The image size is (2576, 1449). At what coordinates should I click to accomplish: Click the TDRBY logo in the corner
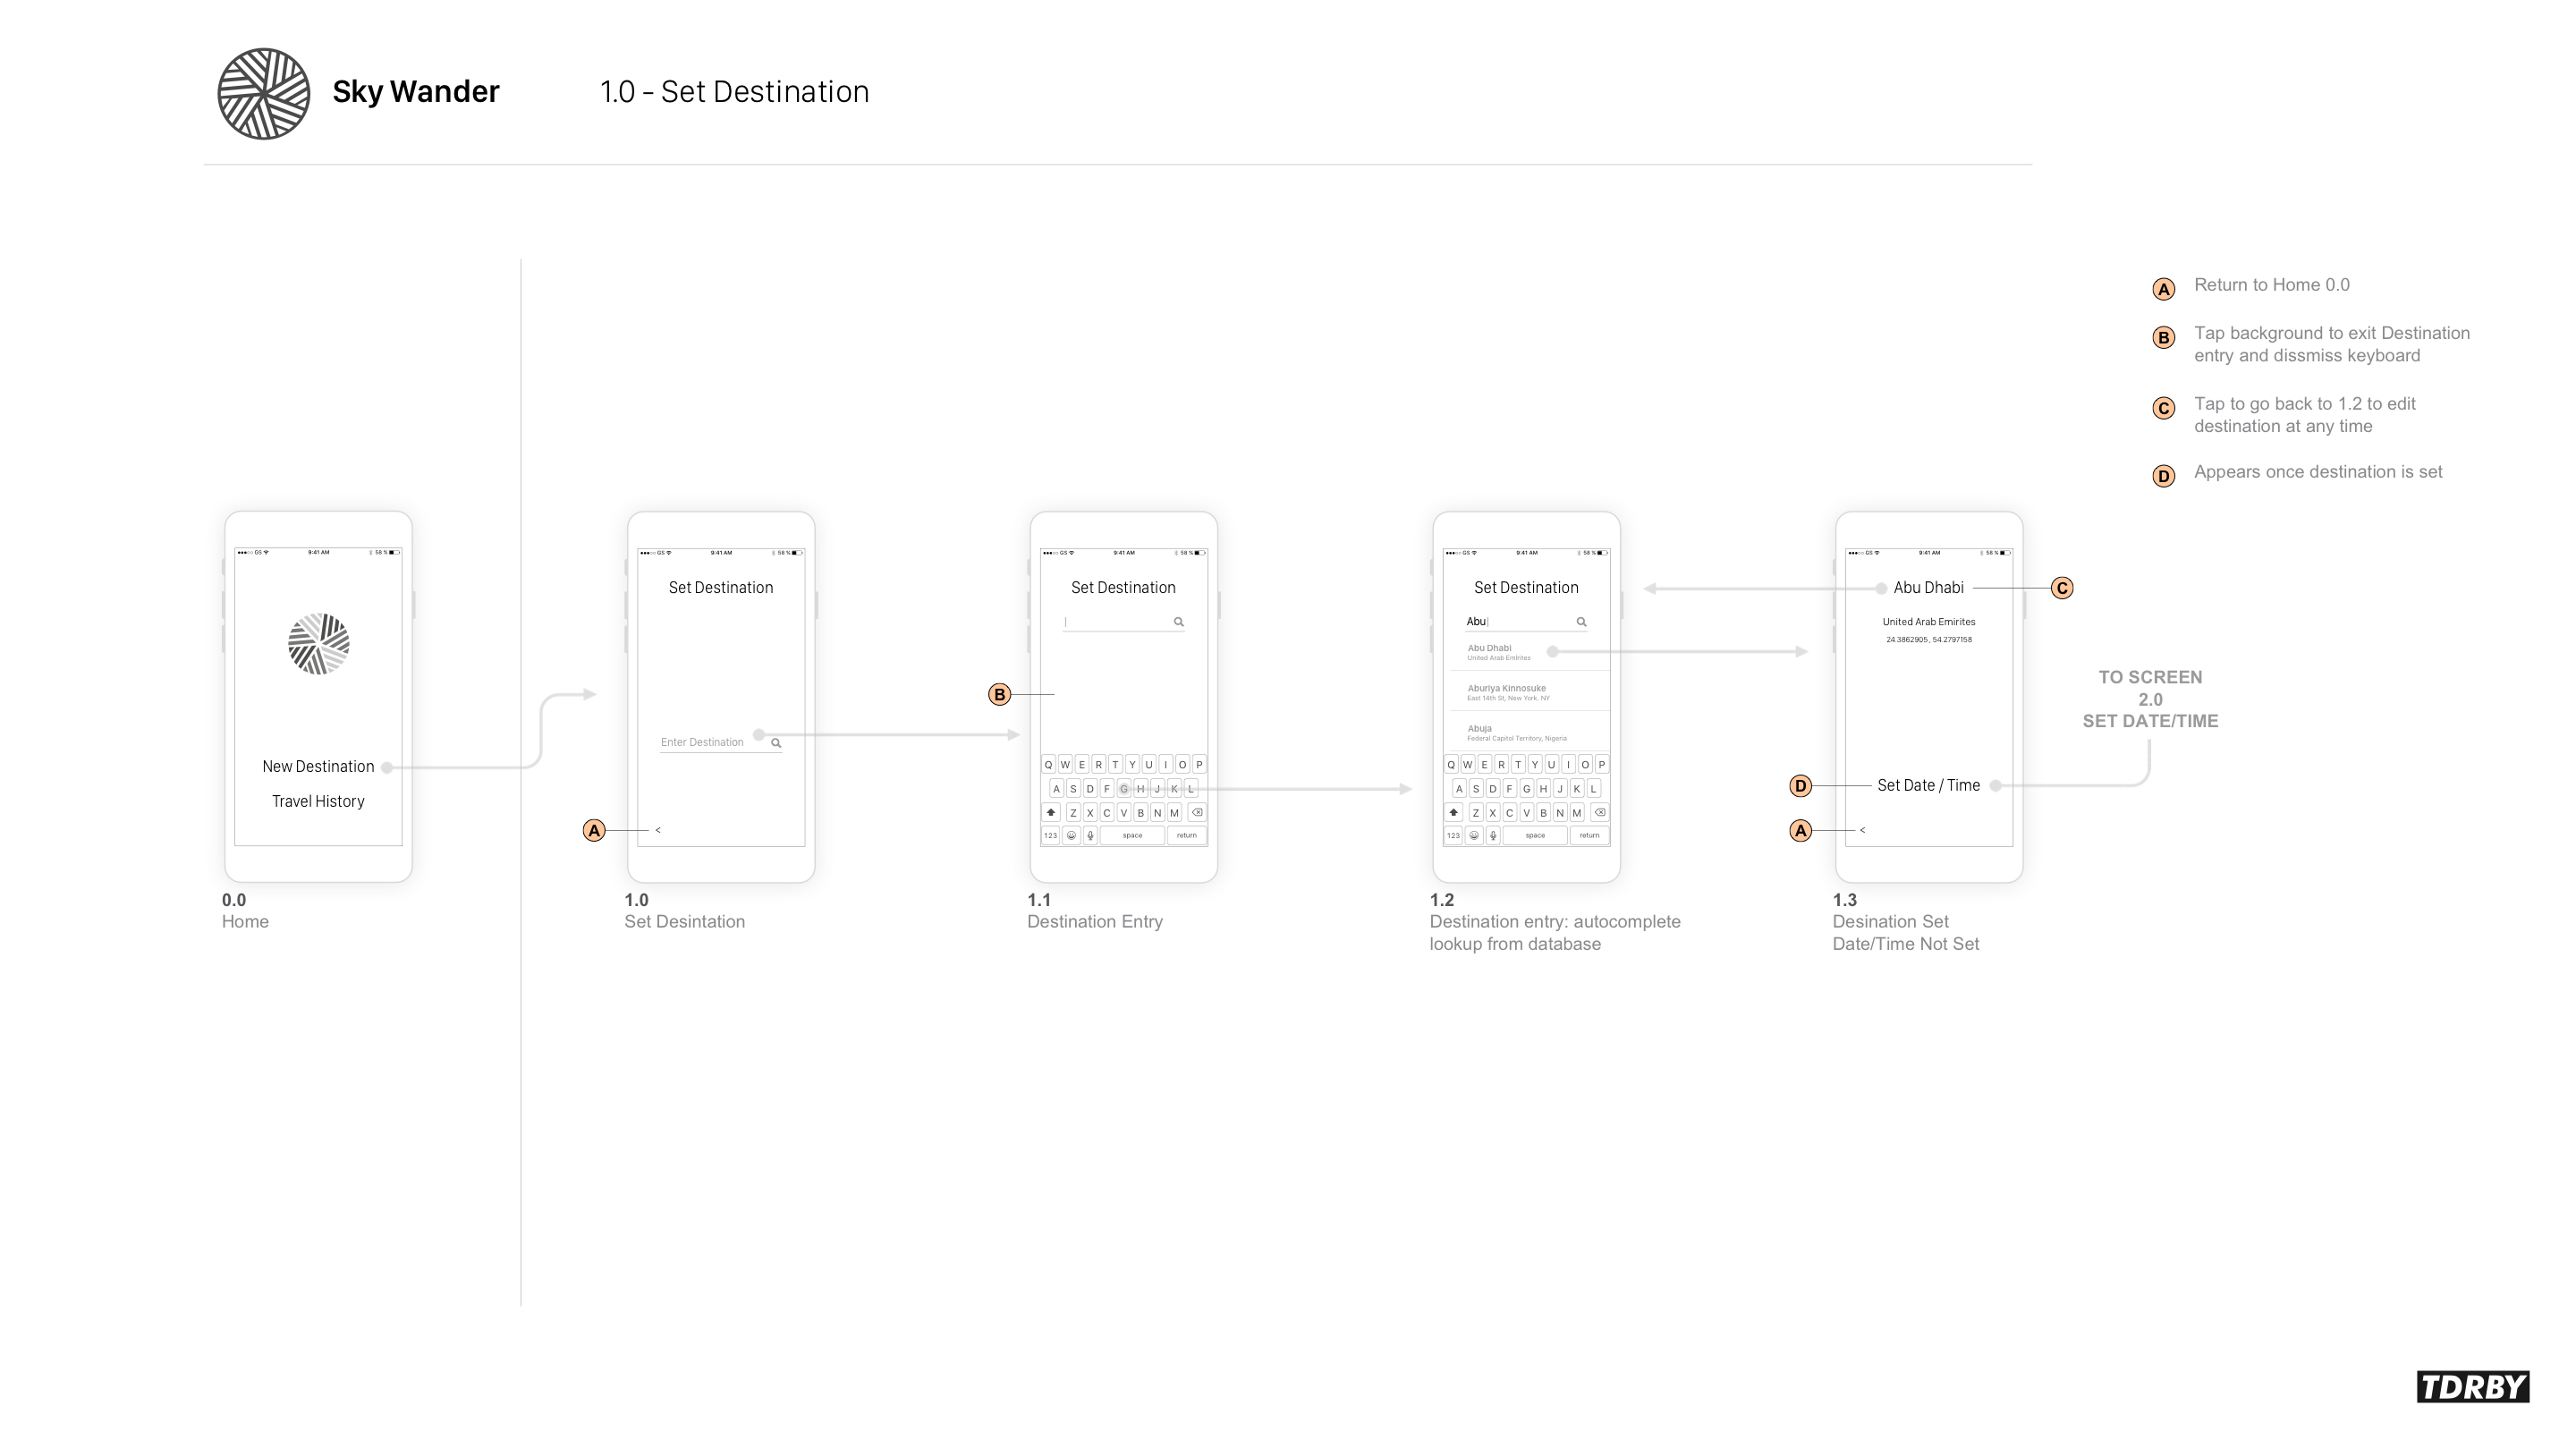click(2472, 1387)
